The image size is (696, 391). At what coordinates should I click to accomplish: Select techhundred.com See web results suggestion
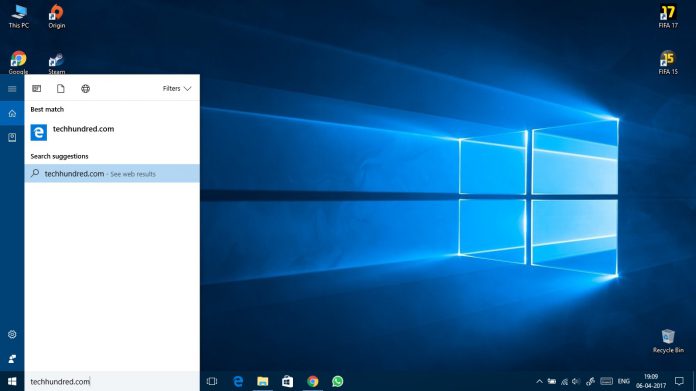[112, 174]
